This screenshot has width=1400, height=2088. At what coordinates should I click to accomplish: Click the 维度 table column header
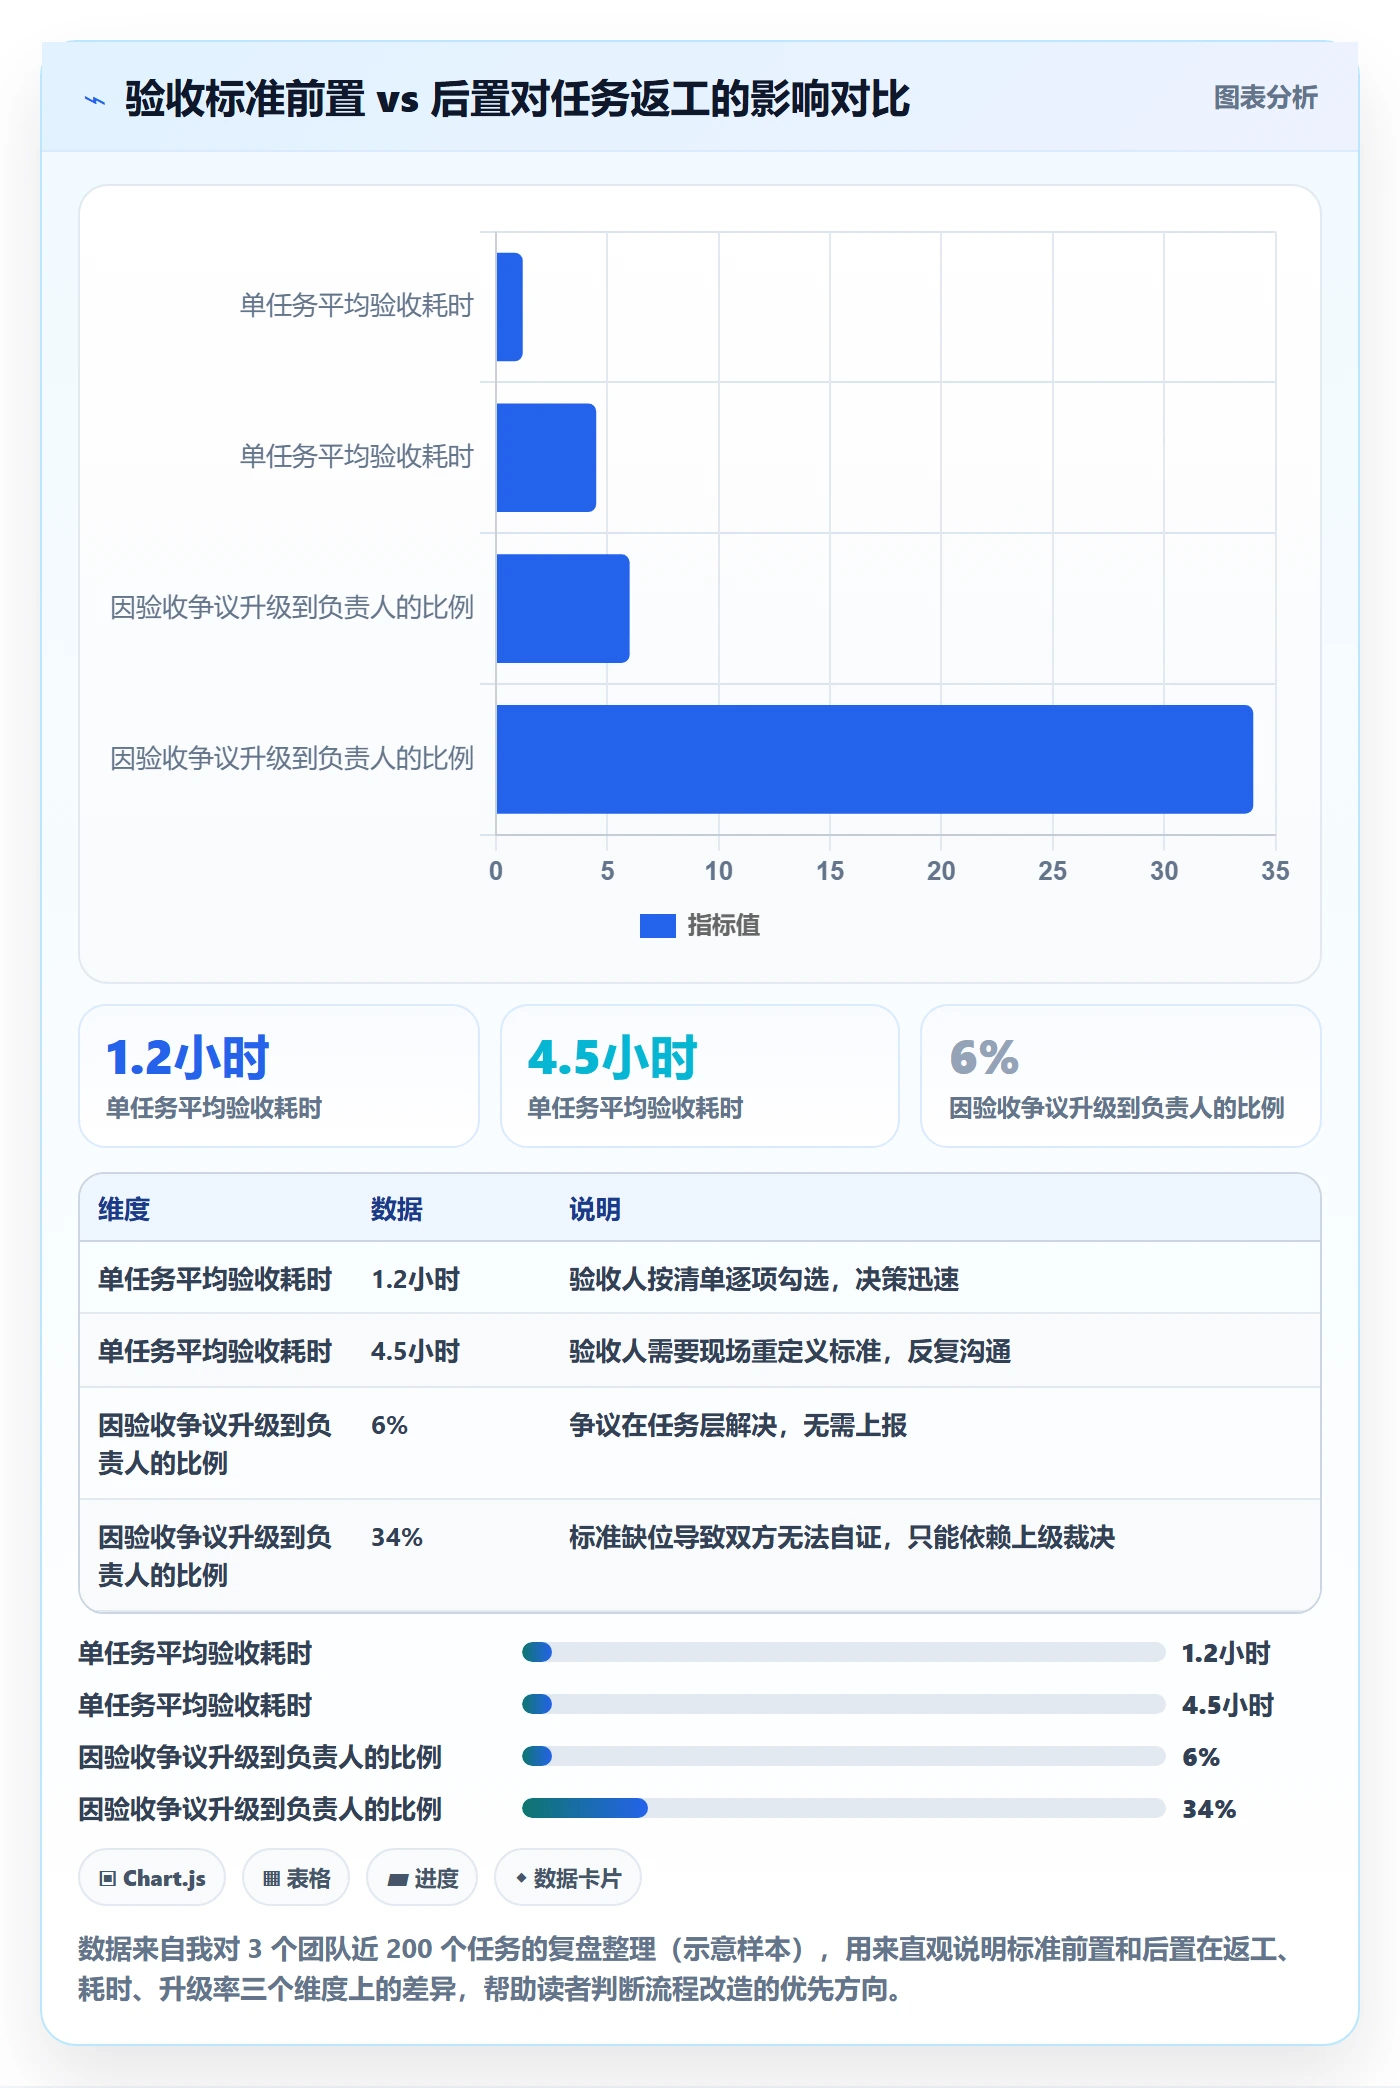[x=124, y=1209]
